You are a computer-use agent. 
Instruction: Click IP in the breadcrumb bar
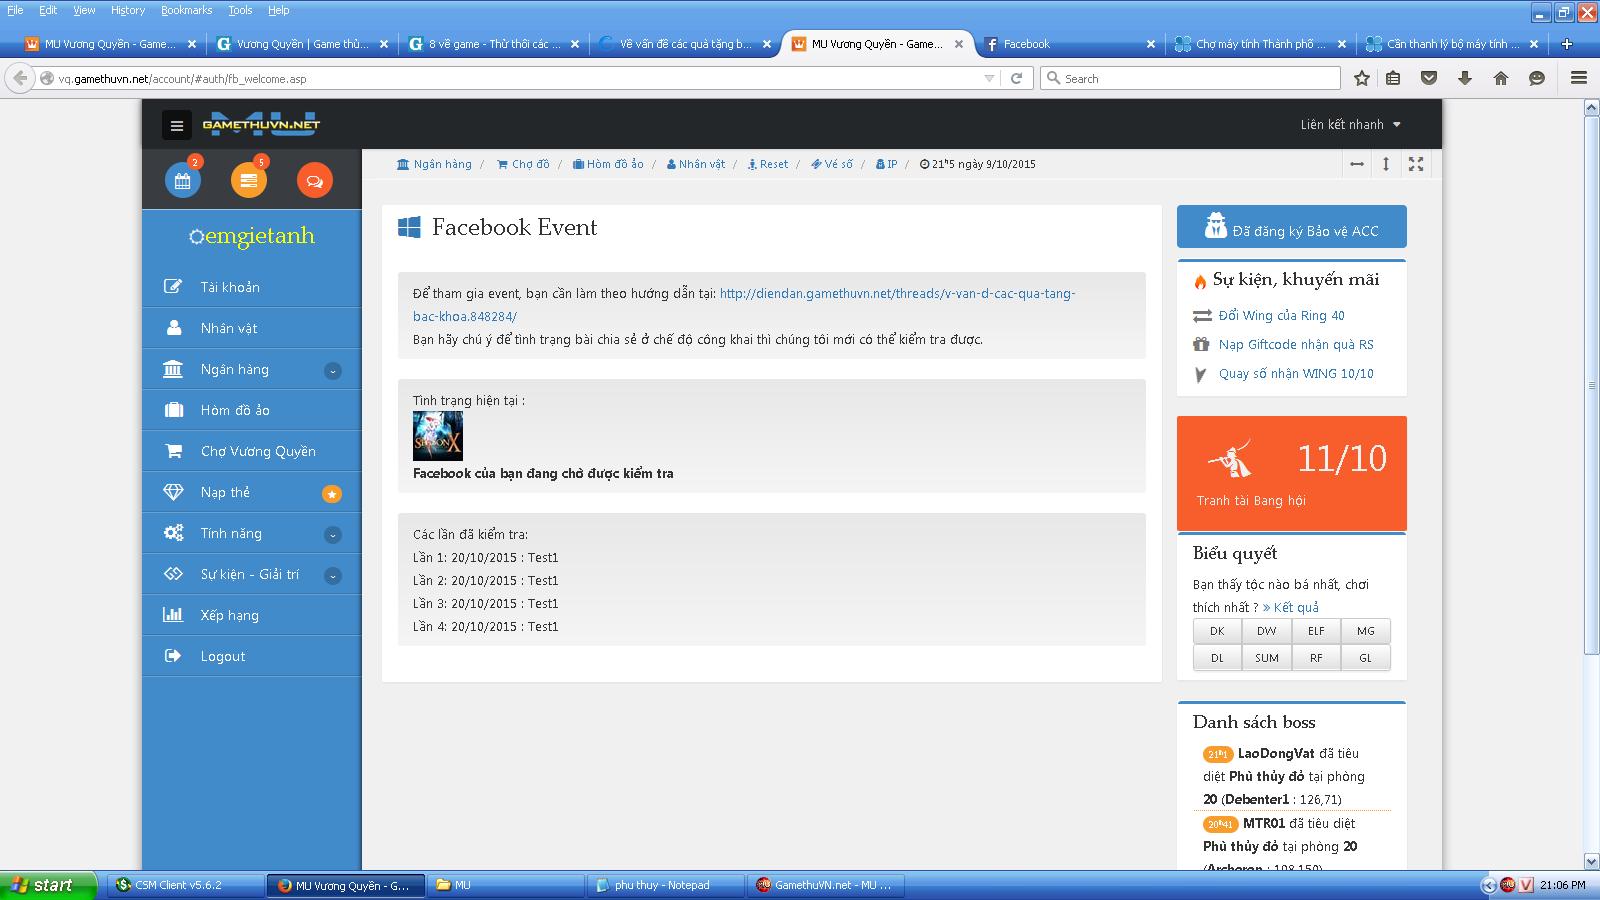pyautogui.click(x=886, y=164)
